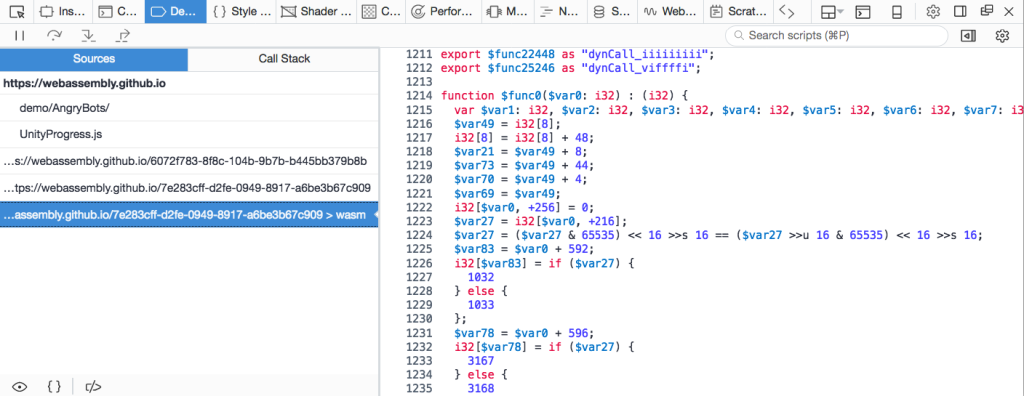Toggle Responsive Design Mode phone icon
Screen dimensions: 1024x396
pyautogui.click(x=897, y=11)
